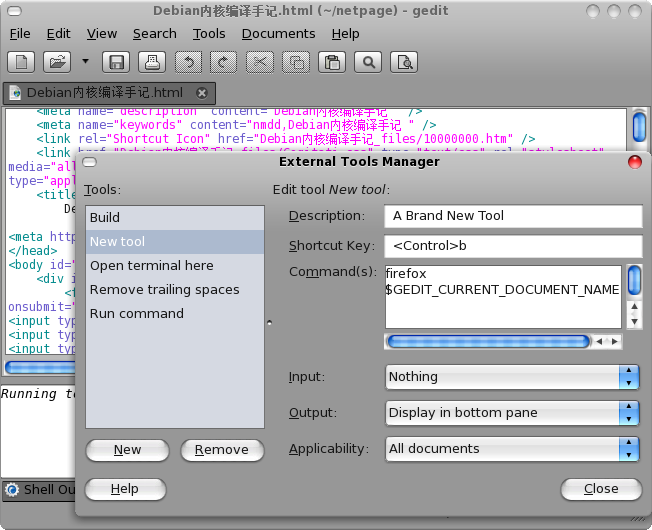
Task: Click the gedit window menu button in titlebar
Action: coord(15,11)
